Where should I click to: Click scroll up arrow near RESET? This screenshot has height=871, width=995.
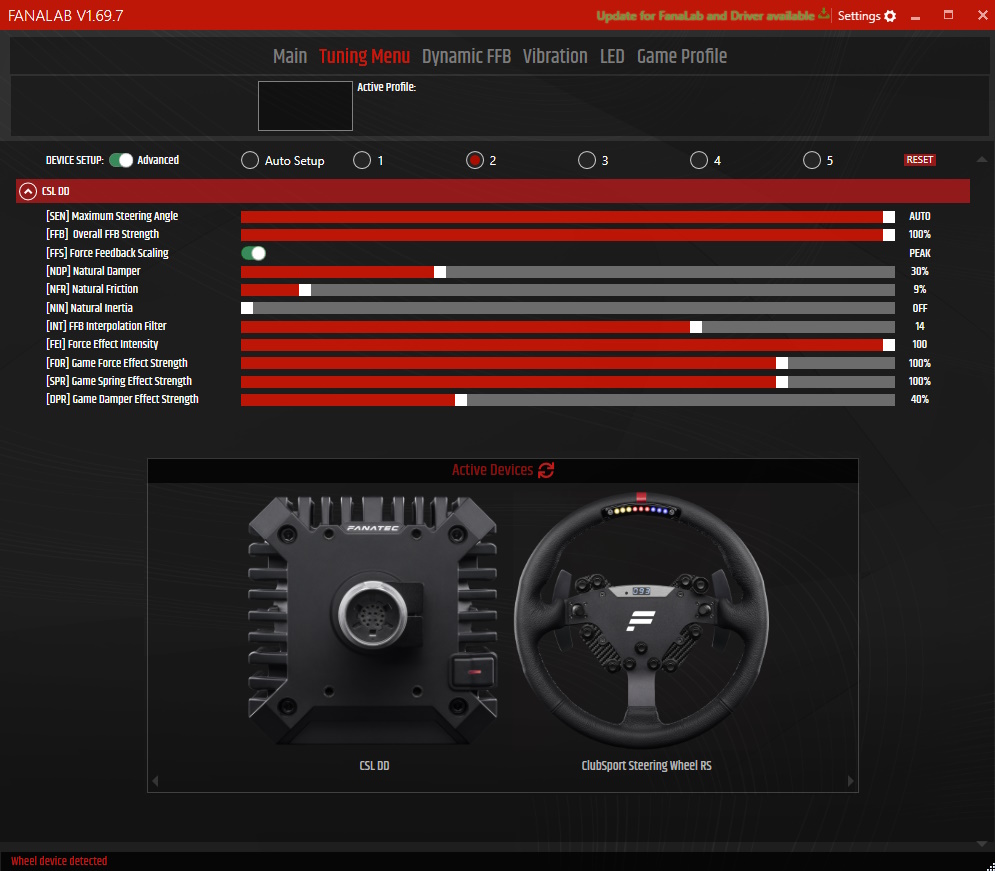(981, 159)
